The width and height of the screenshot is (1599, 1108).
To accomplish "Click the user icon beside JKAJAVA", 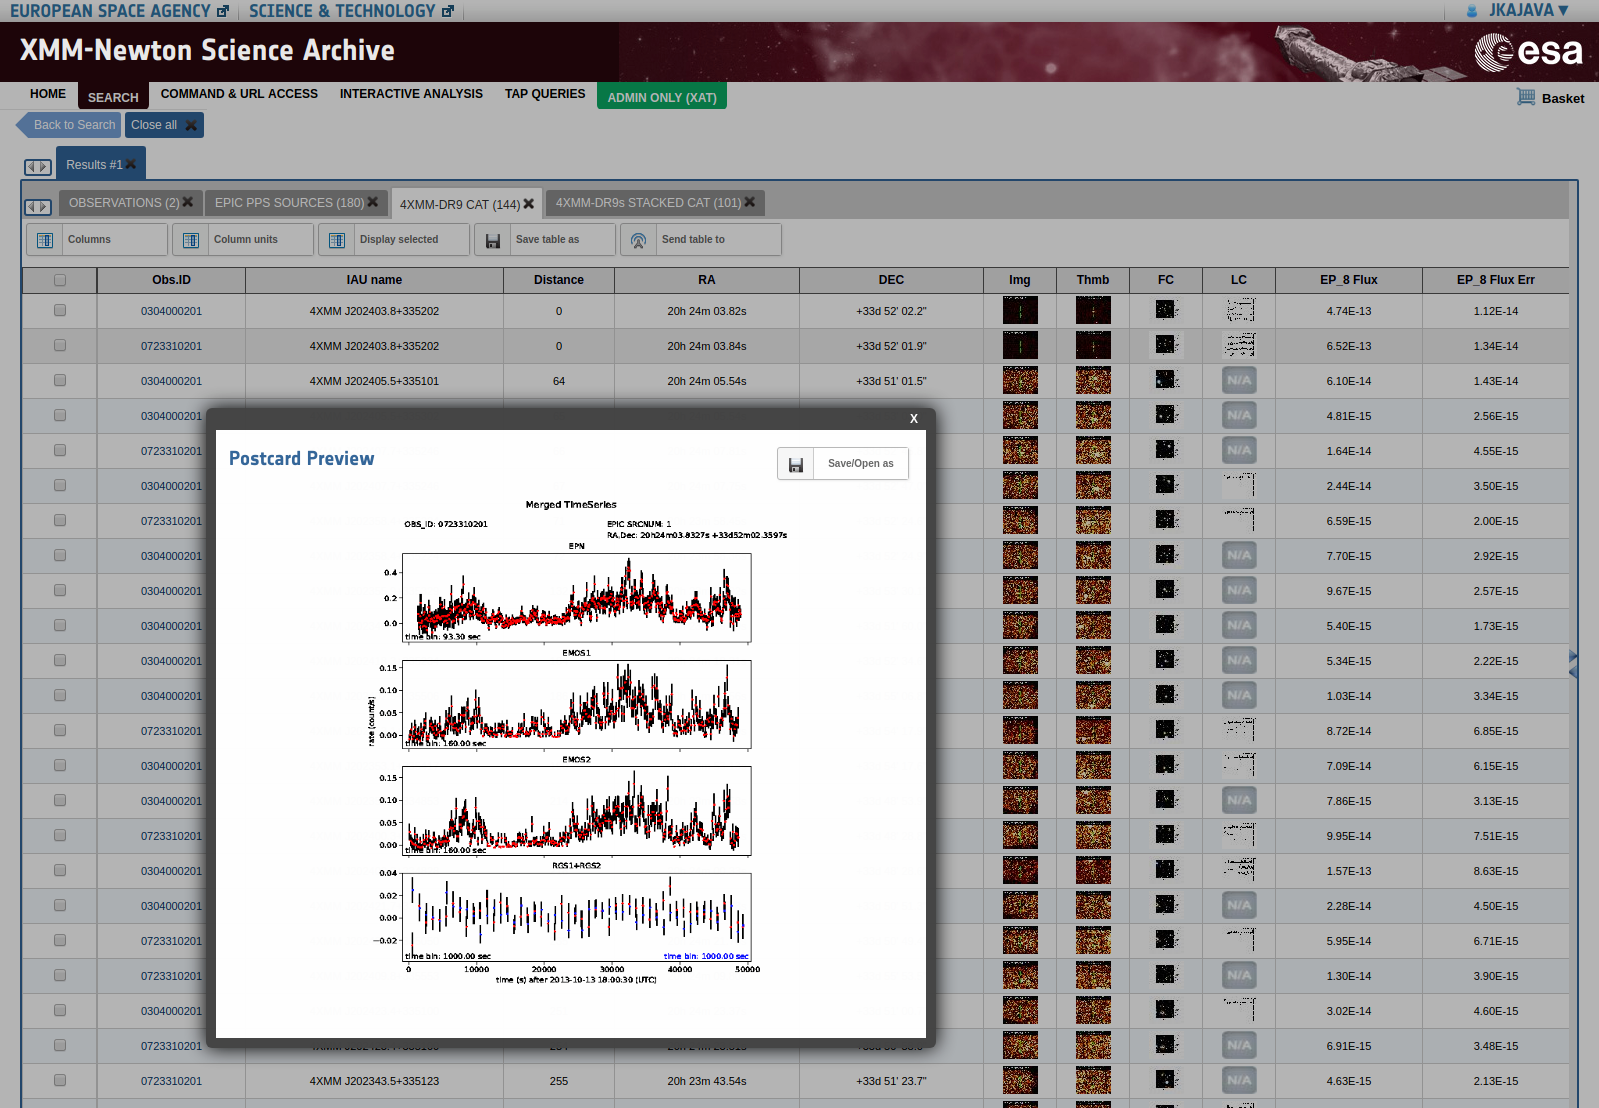I will tap(1472, 11).
